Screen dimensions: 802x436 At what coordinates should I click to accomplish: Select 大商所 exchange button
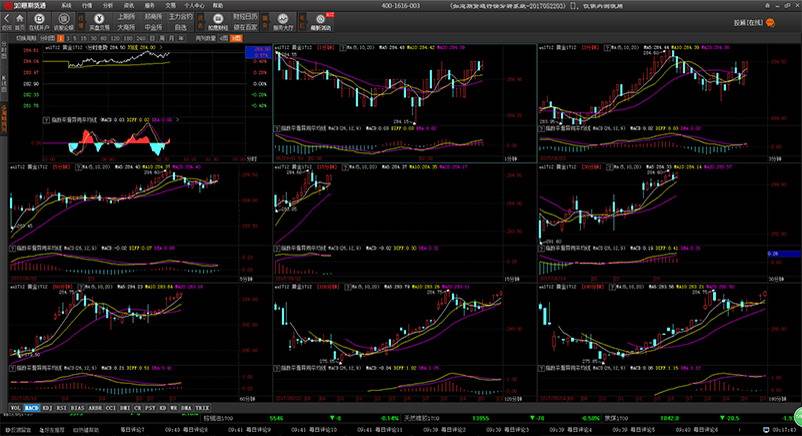pyautogui.click(x=126, y=27)
